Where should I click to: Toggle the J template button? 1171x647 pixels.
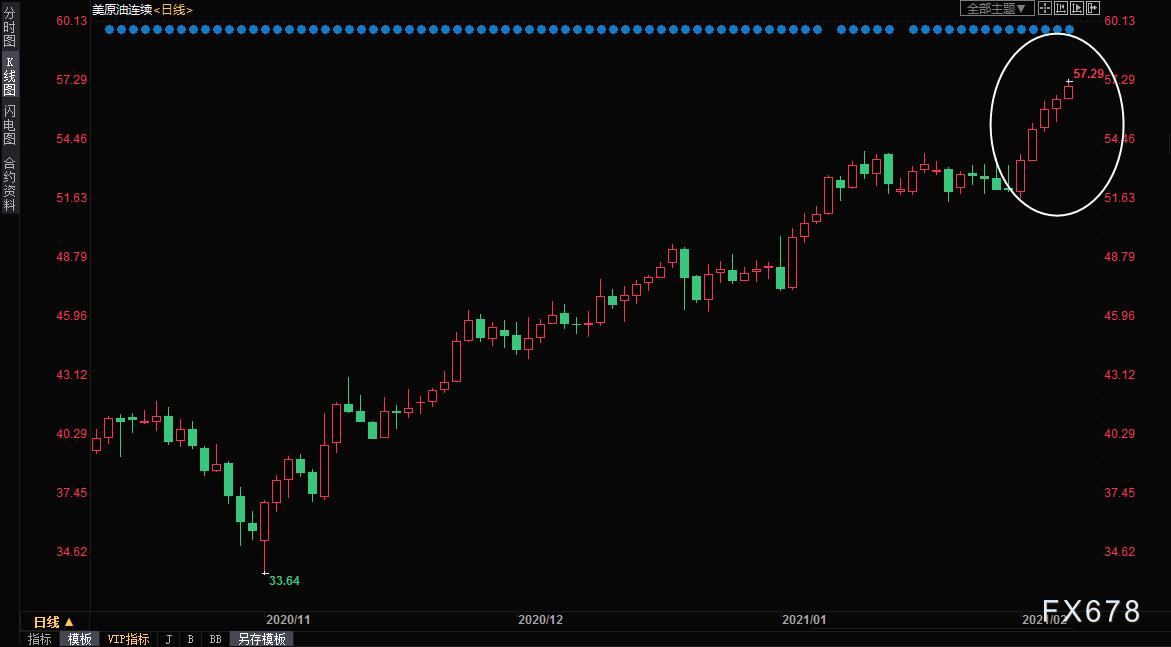pyautogui.click(x=168, y=640)
